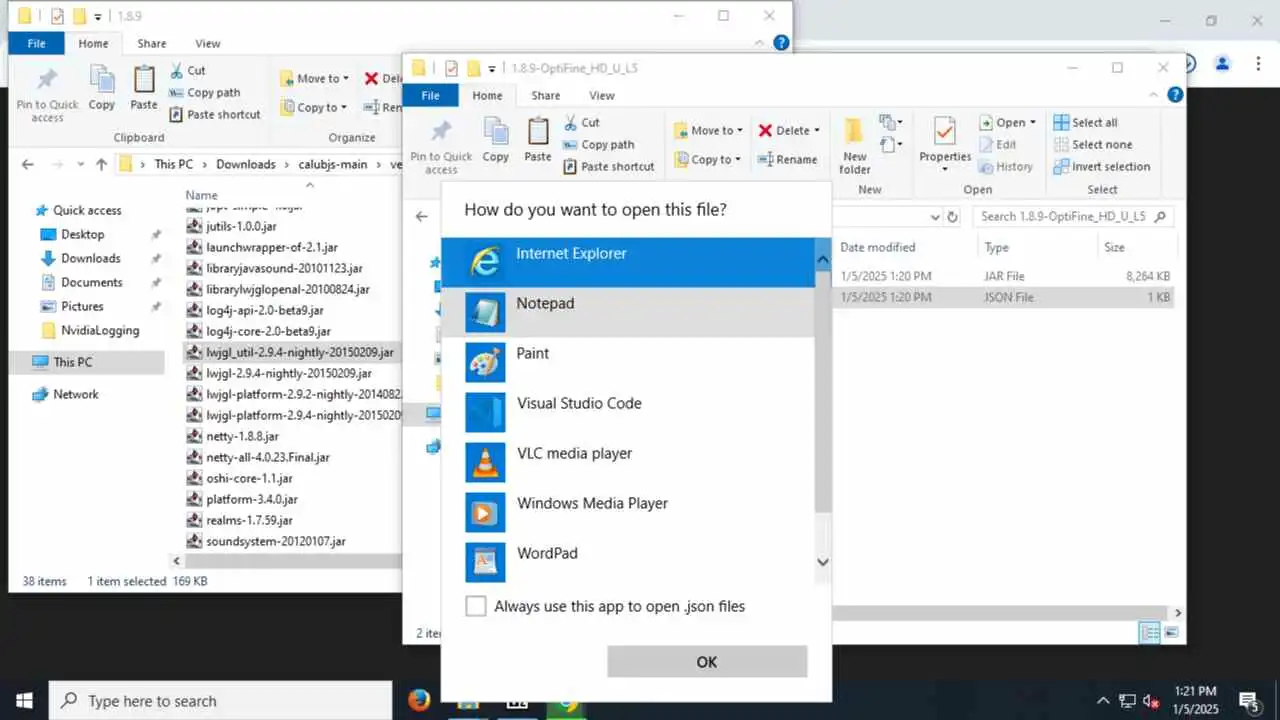This screenshot has height=720, width=1280.
Task: Switch to details view in OptiFine window
Action: coord(1150,633)
